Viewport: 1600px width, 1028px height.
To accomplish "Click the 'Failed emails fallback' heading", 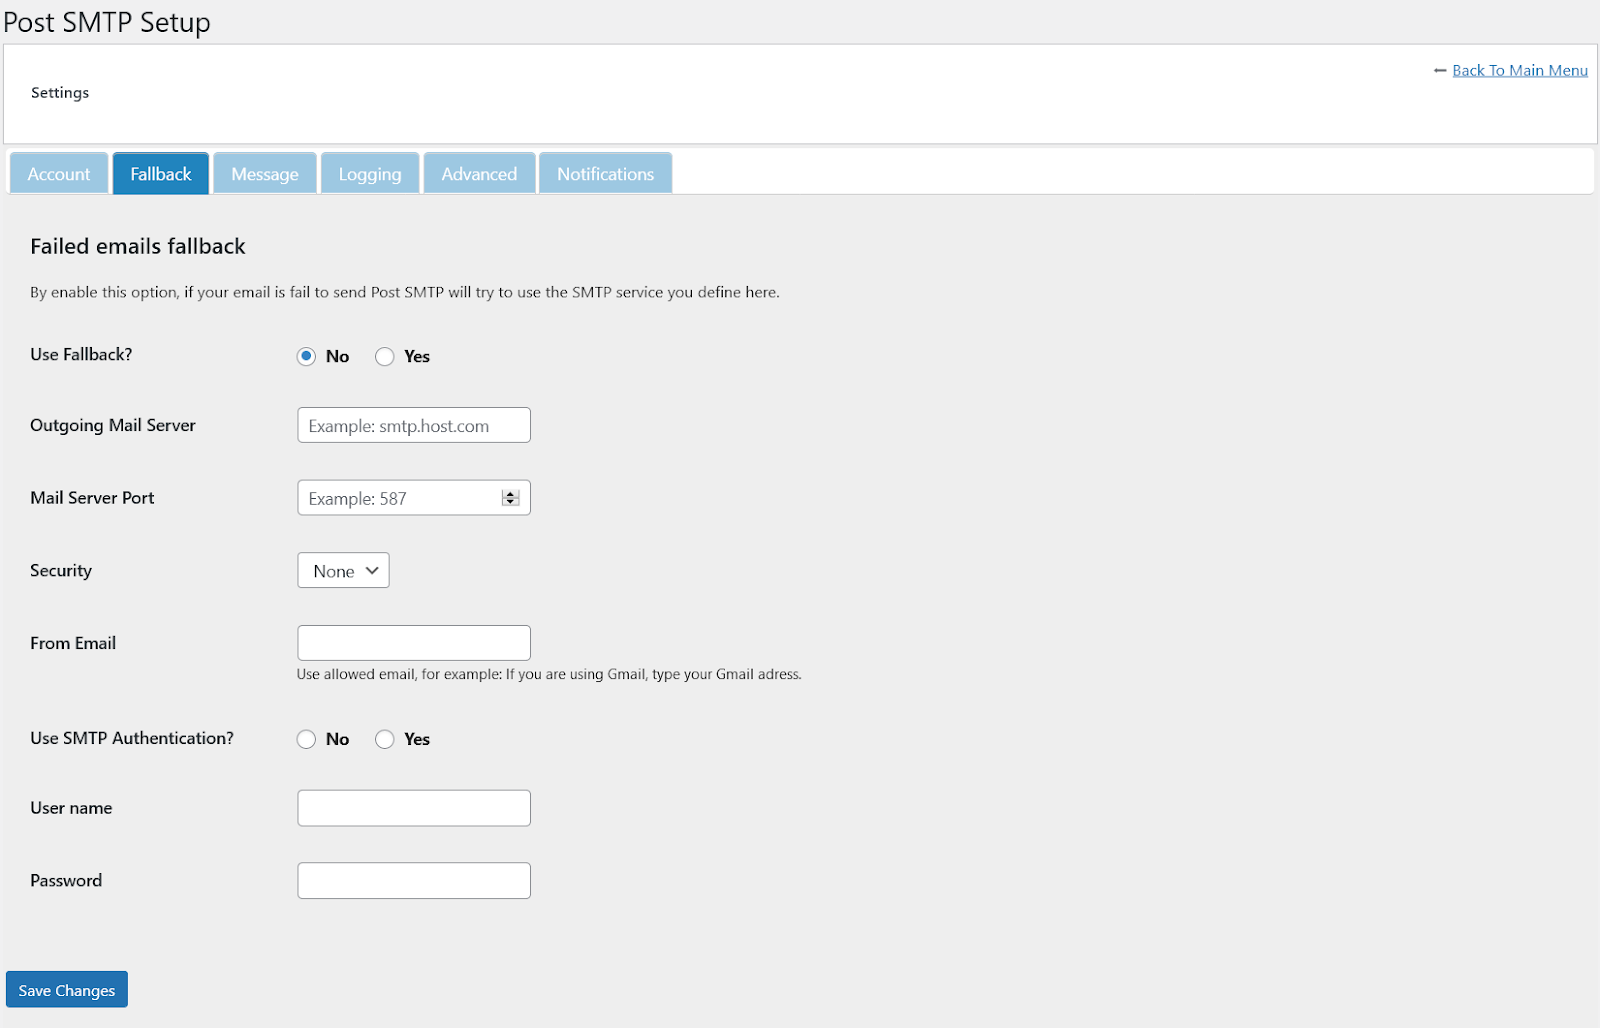I will [x=138, y=246].
